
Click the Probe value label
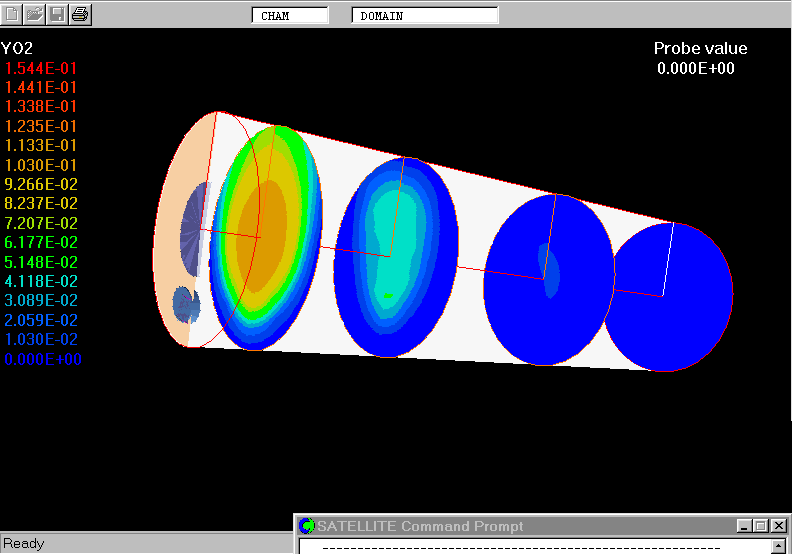(700, 49)
